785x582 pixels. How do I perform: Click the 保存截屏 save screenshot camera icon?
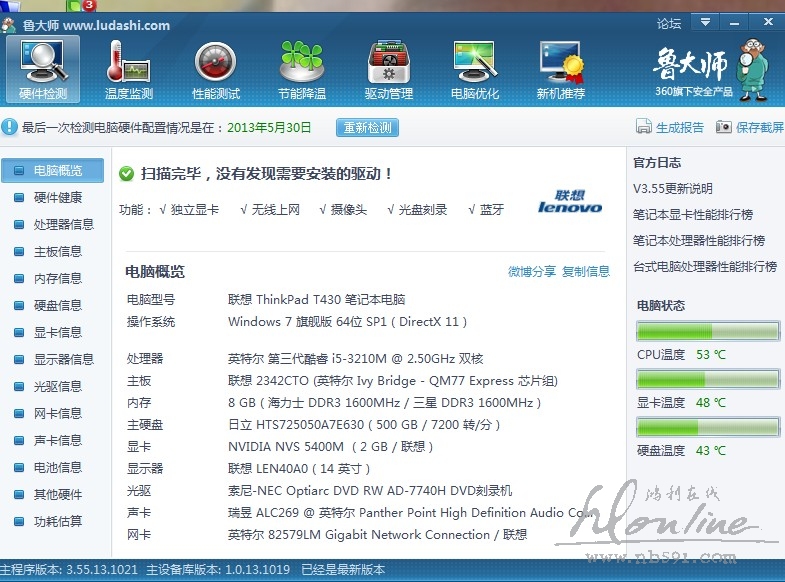[x=723, y=127]
